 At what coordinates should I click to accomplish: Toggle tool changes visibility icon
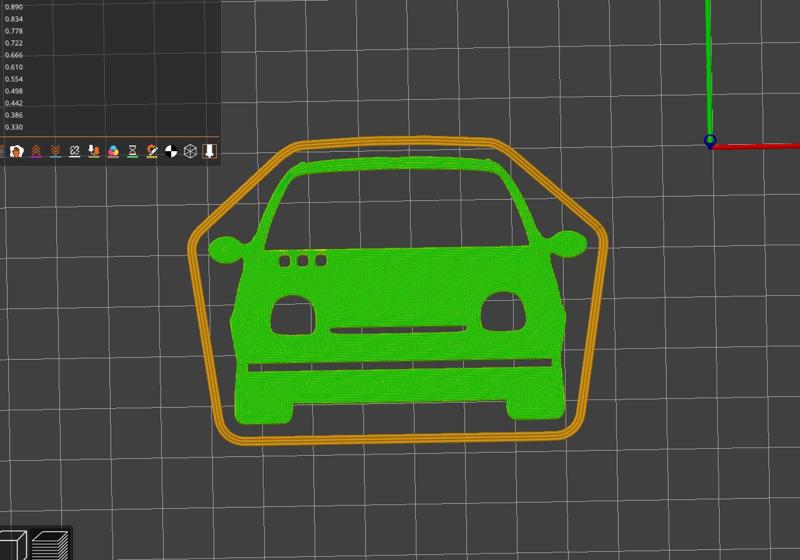pyautogui.click(x=94, y=151)
